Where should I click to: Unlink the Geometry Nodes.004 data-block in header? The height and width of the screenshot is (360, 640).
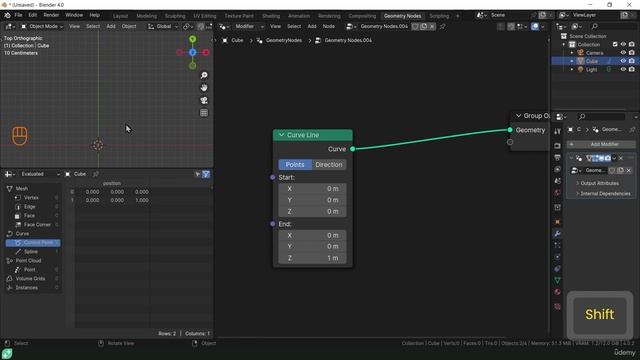(x=432, y=27)
